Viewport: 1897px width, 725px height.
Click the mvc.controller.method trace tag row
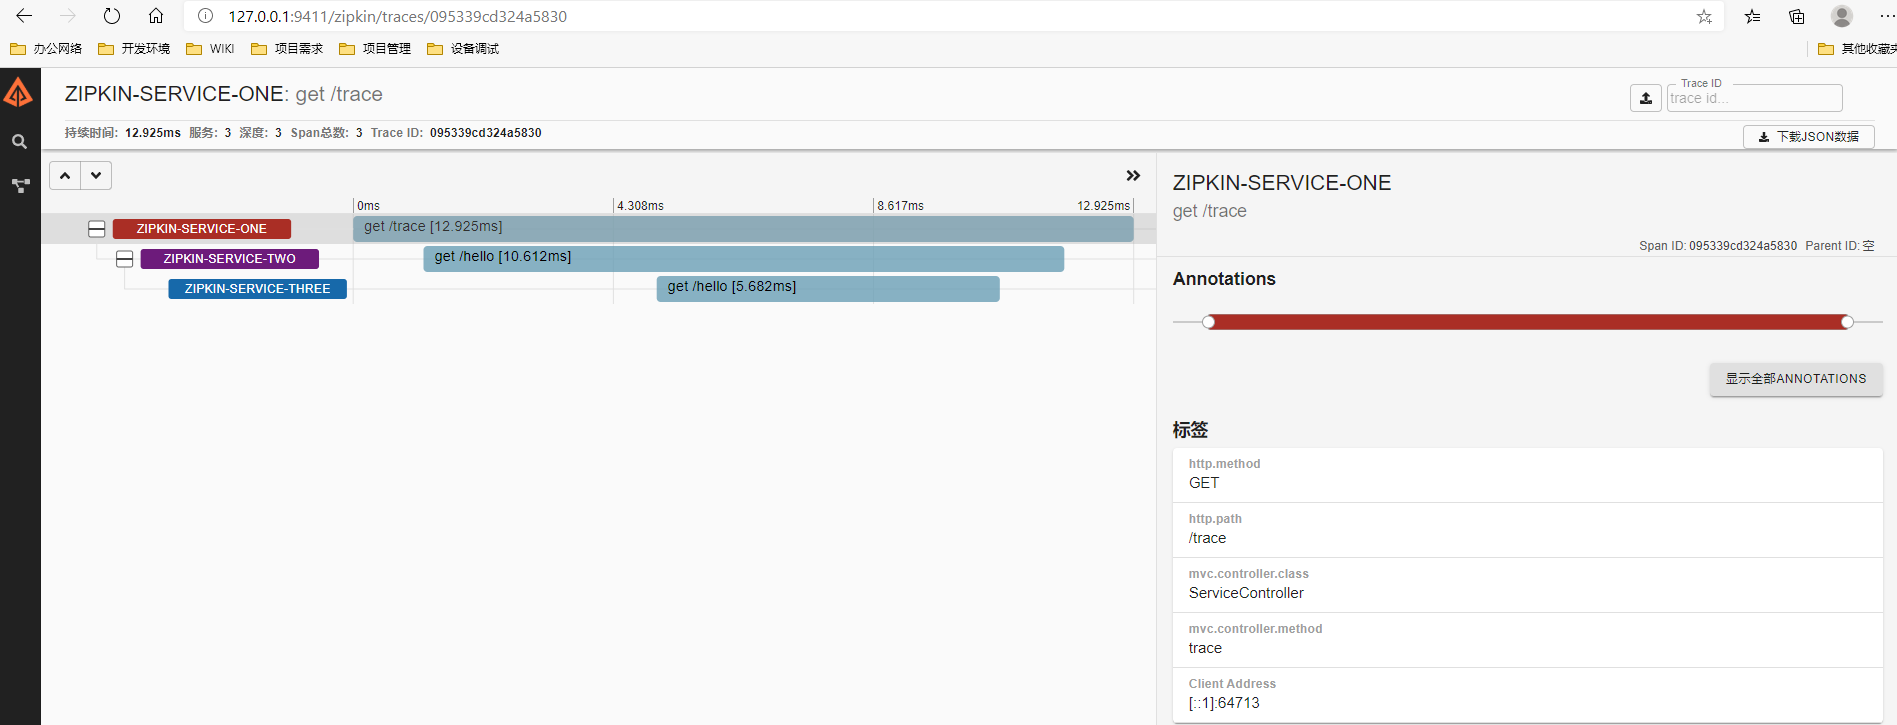tap(1527, 640)
